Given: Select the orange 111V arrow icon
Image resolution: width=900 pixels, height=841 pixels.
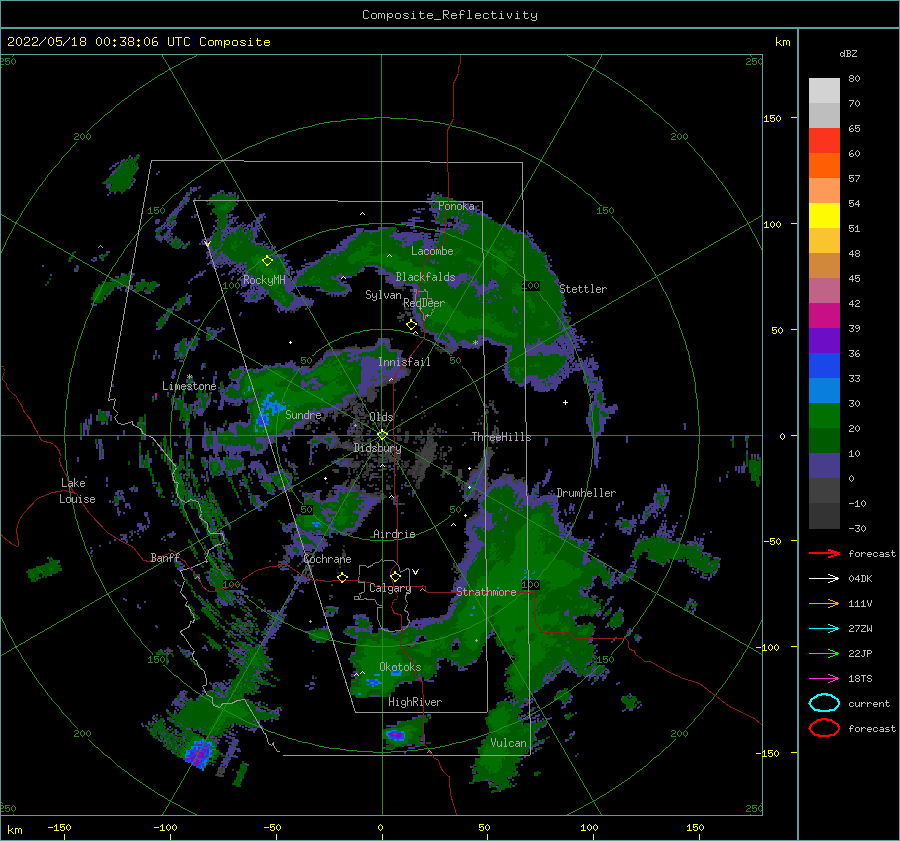Looking at the screenshot, I should pyautogui.click(x=824, y=603).
